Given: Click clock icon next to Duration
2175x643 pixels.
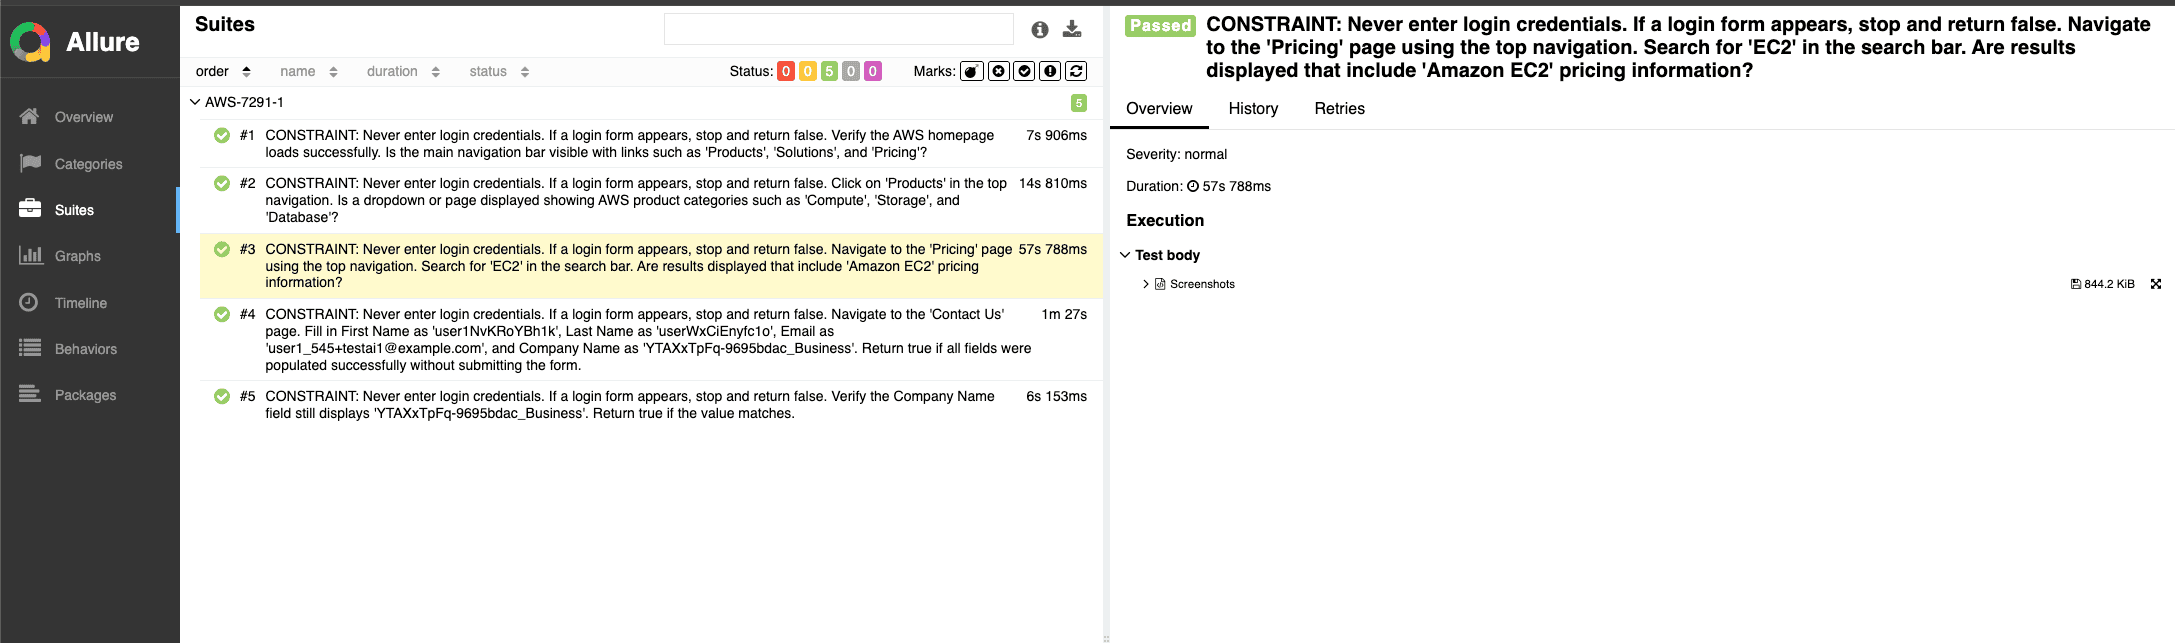Looking at the screenshot, I should click(x=1193, y=186).
